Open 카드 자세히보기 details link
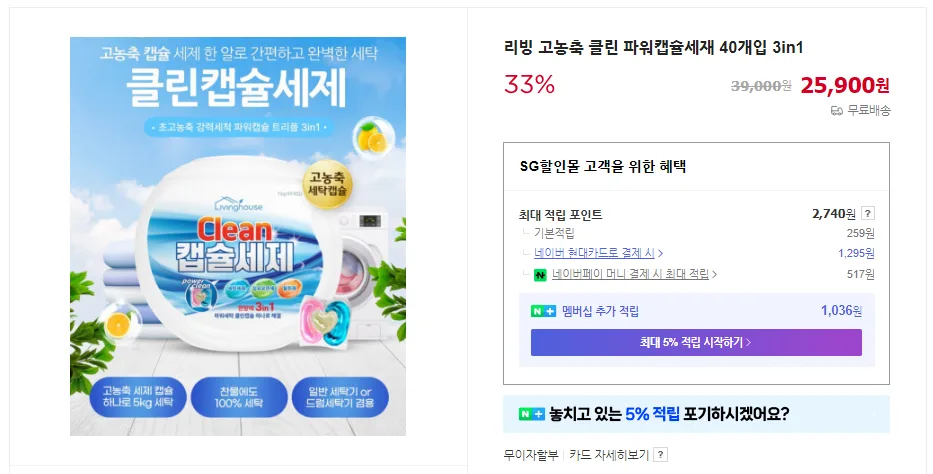 coord(609,455)
